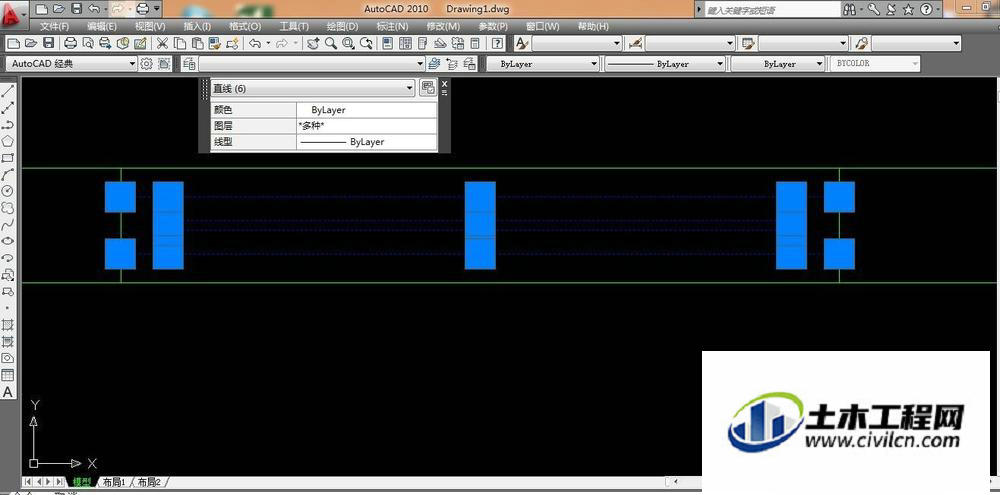Click the Copy clip icon
Viewport: 1000px width, 495px height.
[x=180, y=43]
